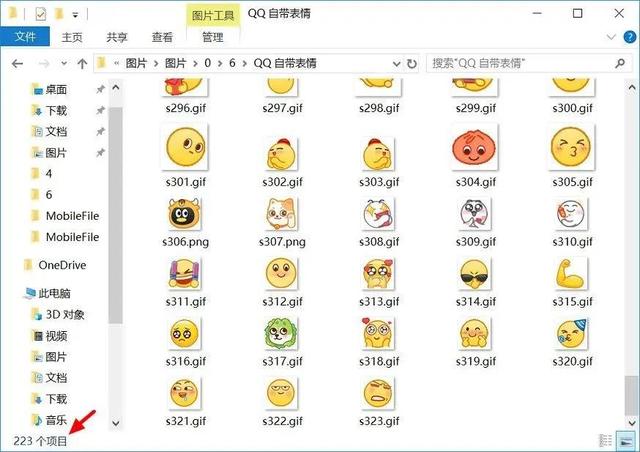Select the s309.gif emoji file
Viewport: 640px width, 452px height.
(x=475, y=214)
